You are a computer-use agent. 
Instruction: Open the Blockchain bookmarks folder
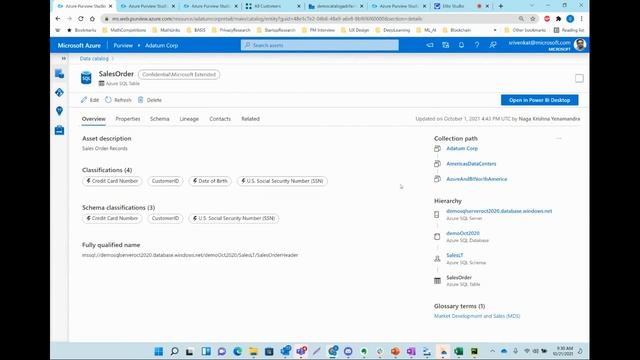[456, 30]
